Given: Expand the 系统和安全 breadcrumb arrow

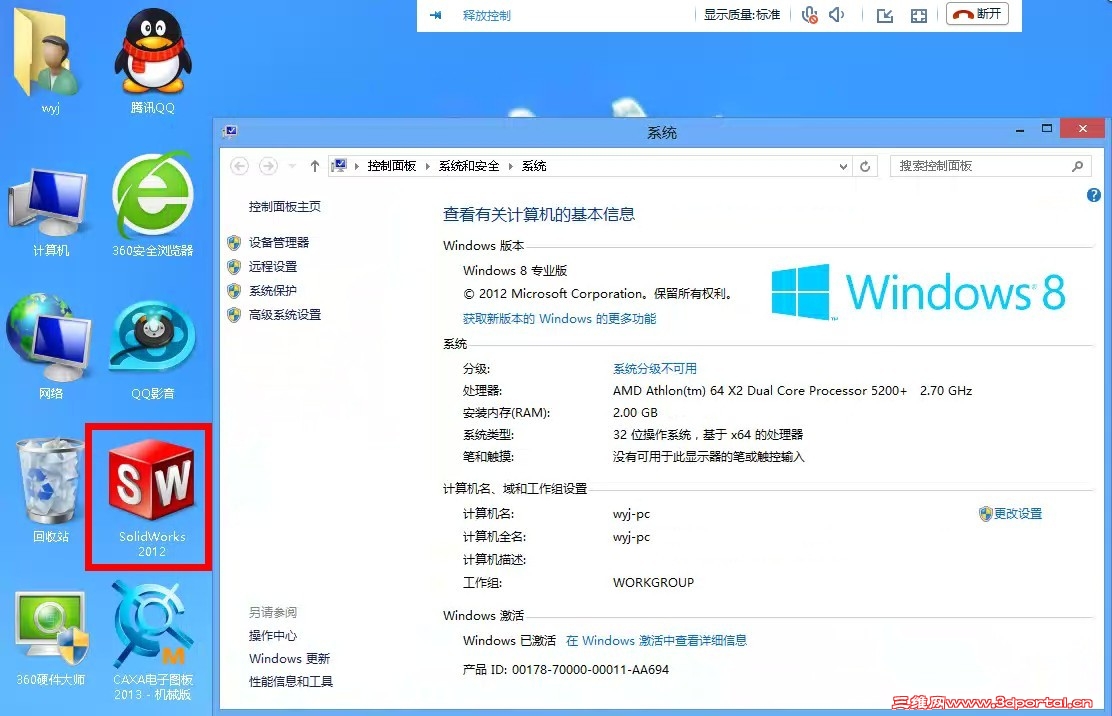Looking at the screenshot, I should click(510, 166).
